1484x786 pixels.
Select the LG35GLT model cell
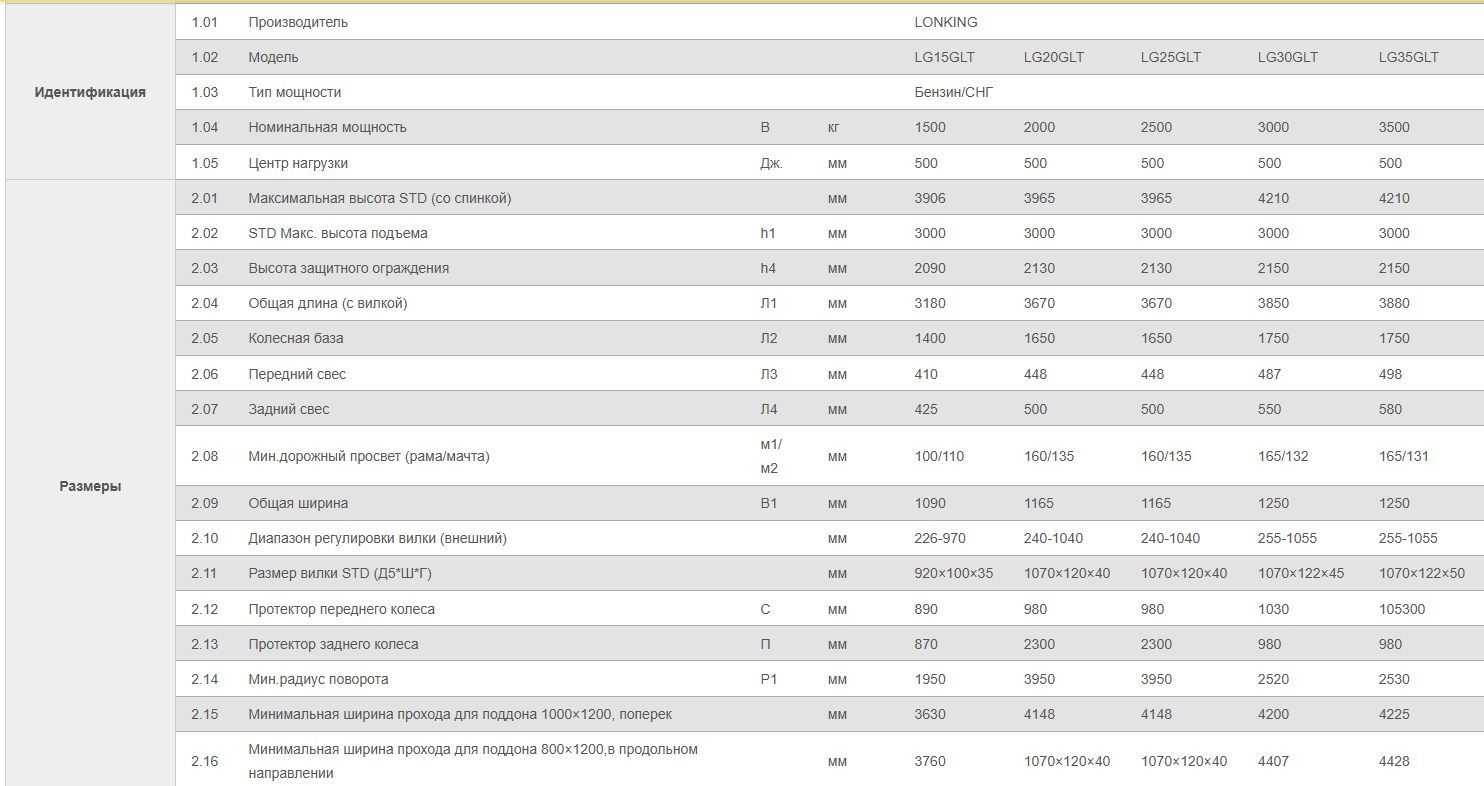click(1409, 57)
